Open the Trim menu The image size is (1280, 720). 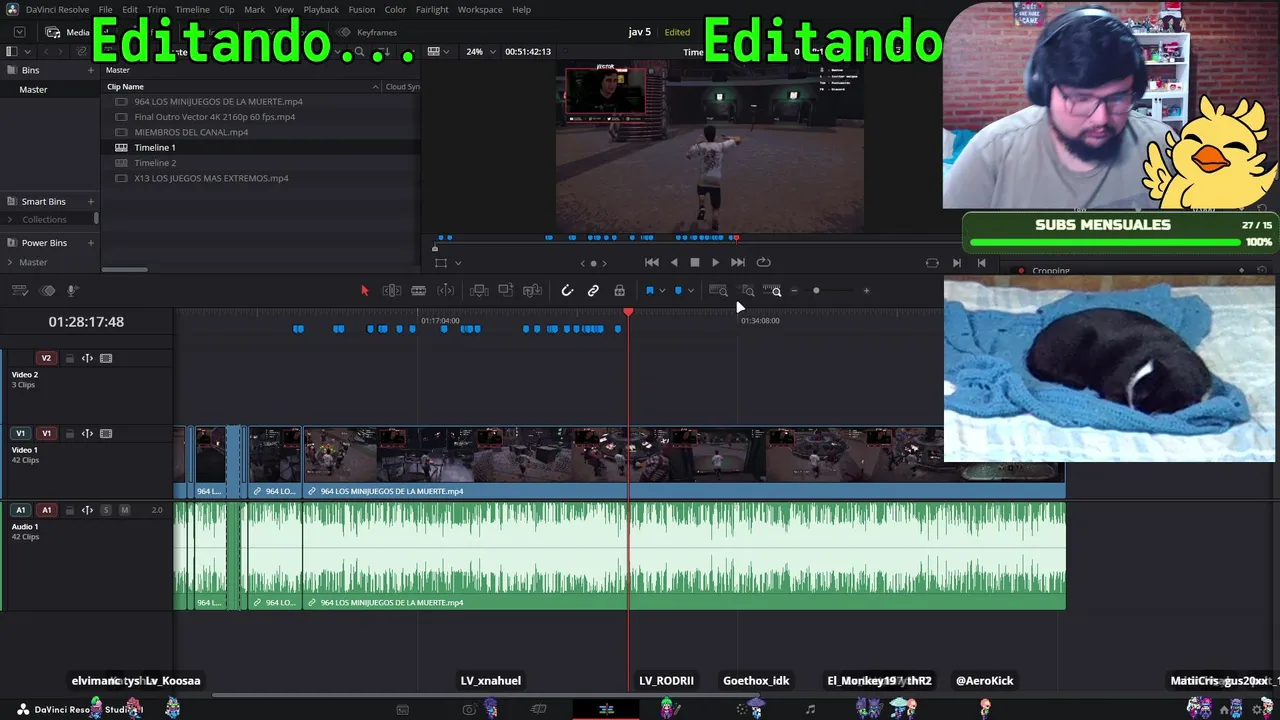[x=156, y=10]
